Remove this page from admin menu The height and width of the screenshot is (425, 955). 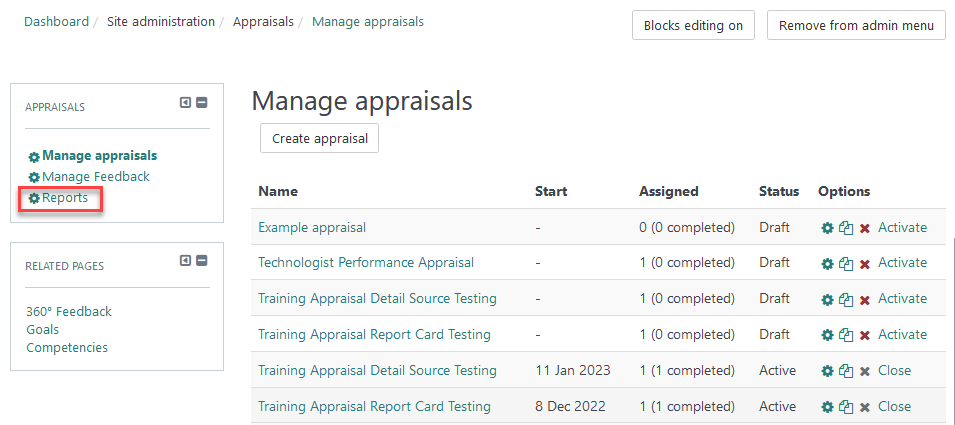click(x=856, y=26)
